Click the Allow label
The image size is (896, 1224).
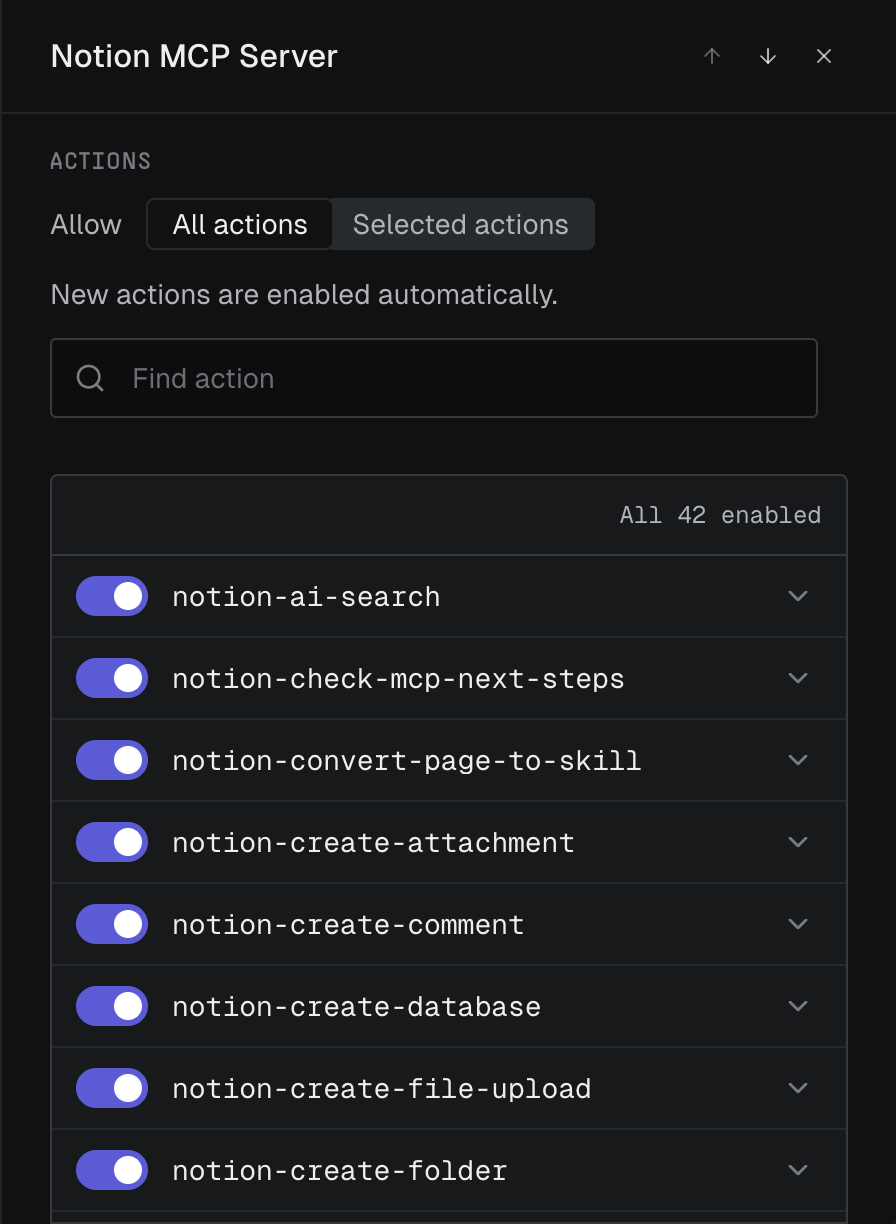pyautogui.click(x=86, y=224)
